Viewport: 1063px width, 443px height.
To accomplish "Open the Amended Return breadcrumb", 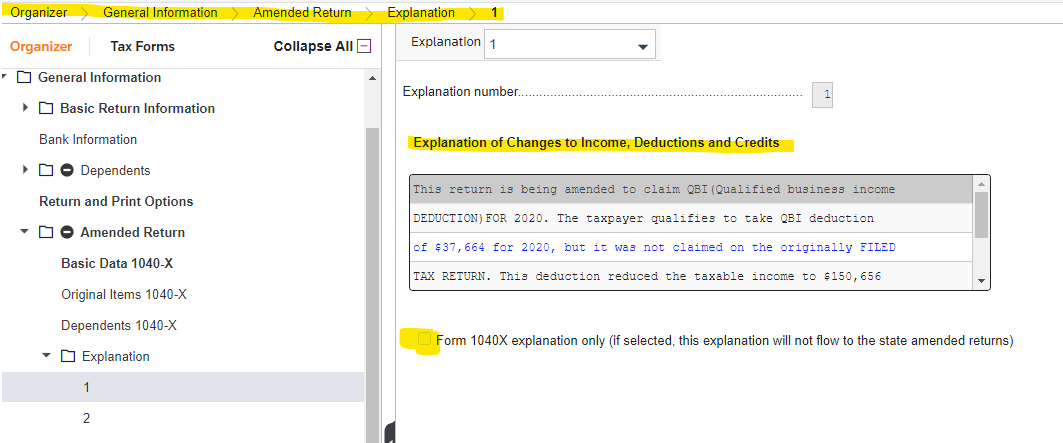I will (302, 12).
